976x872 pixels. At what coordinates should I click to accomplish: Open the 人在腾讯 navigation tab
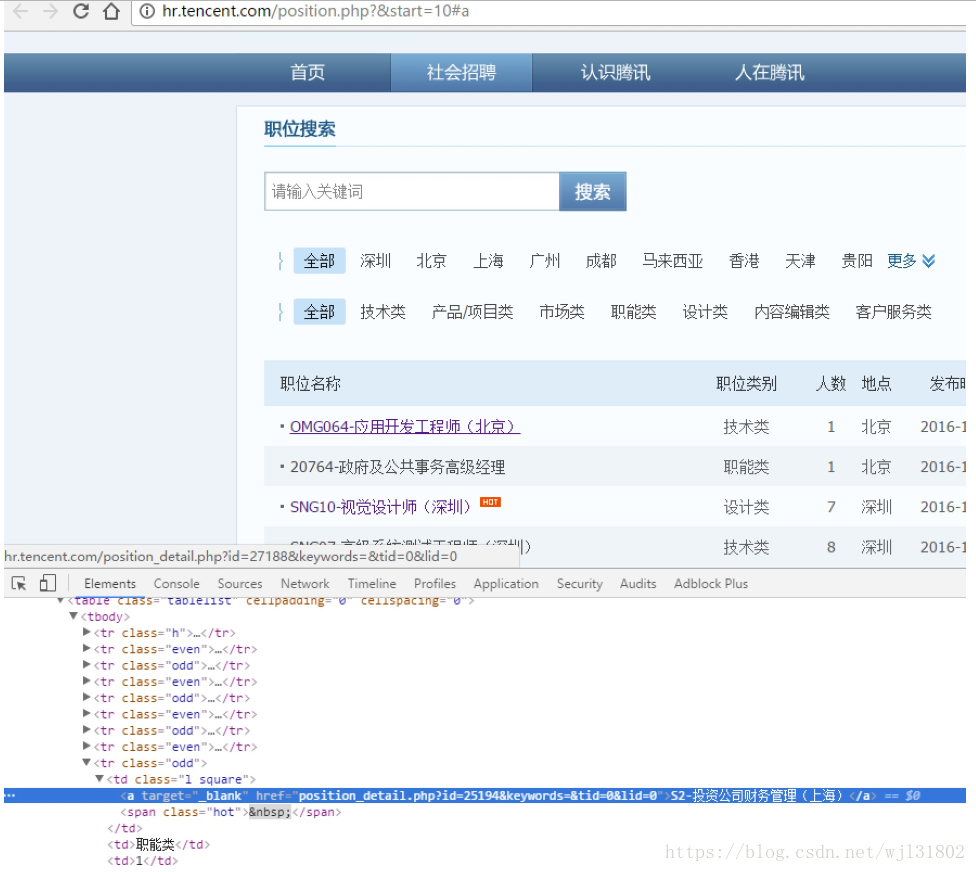click(x=770, y=72)
